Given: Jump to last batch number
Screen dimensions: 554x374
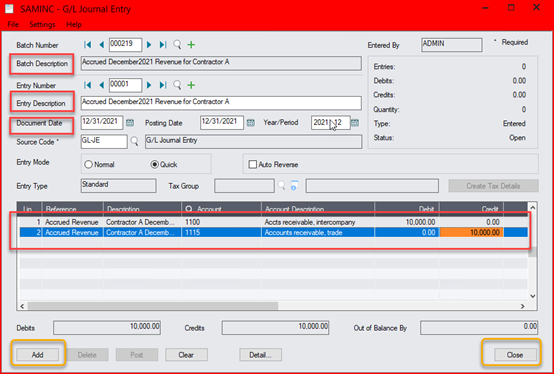Looking at the screenshot, I should (163, 45).
